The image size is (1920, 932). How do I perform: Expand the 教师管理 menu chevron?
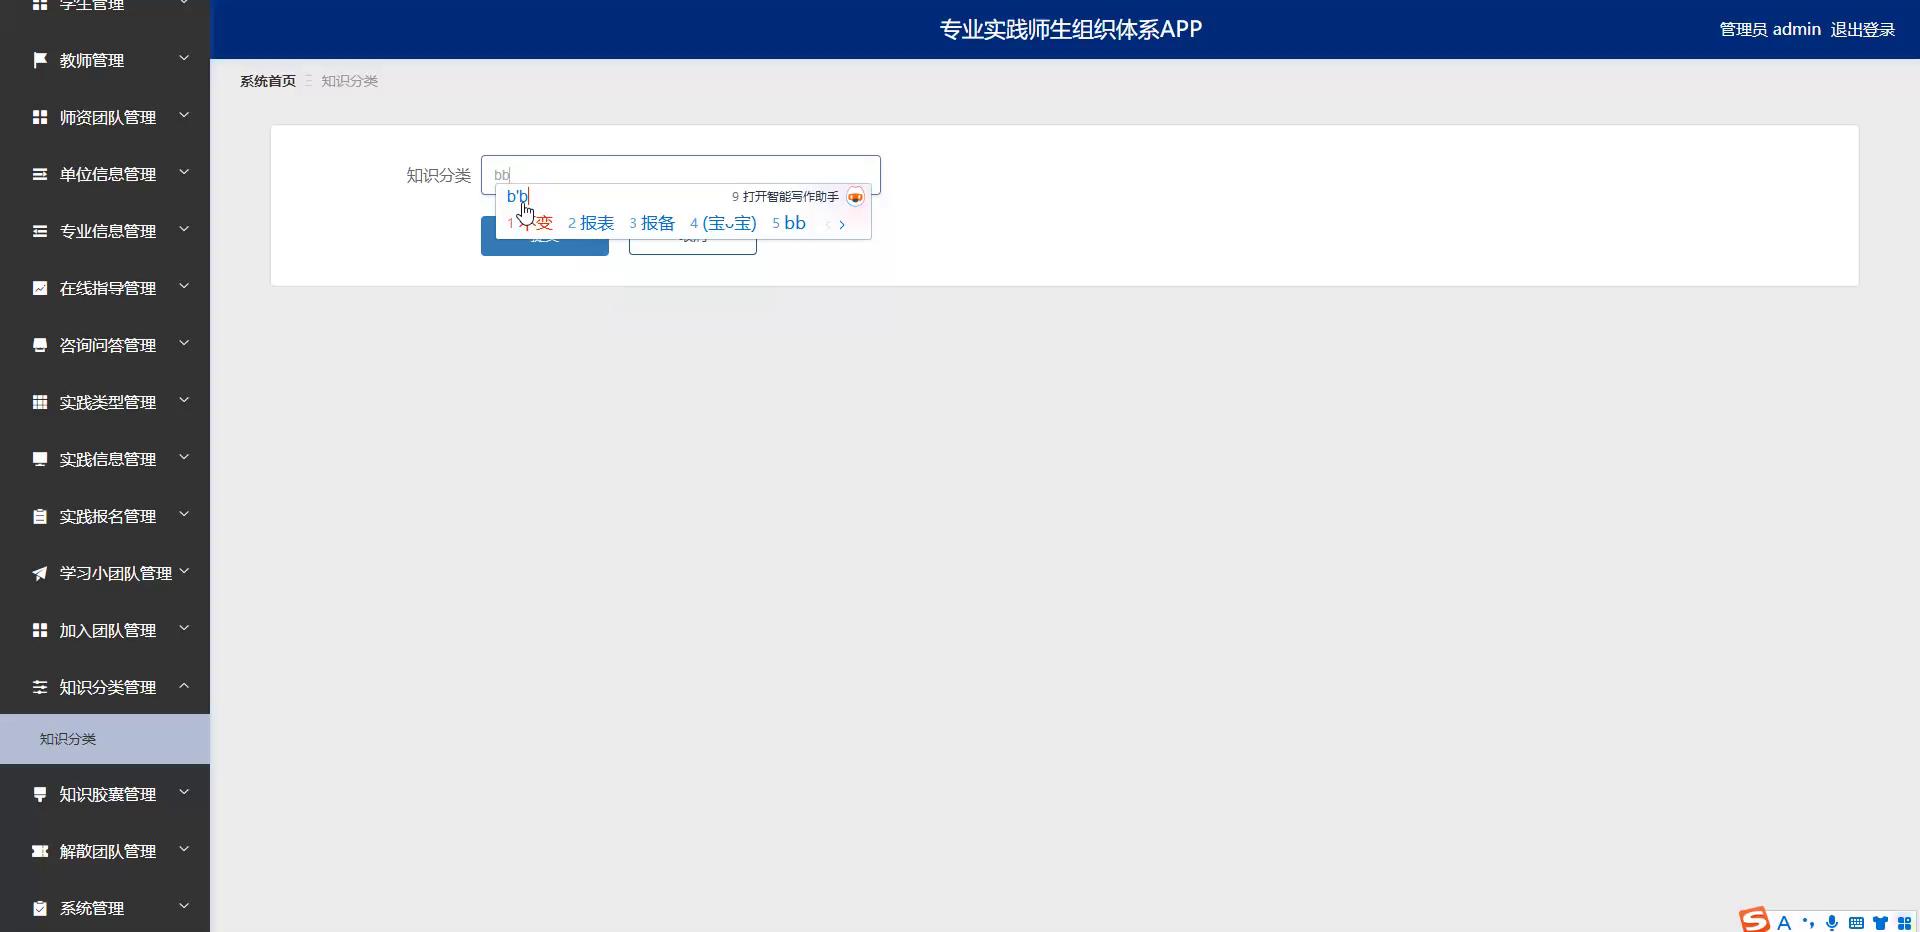click(184, 59)
